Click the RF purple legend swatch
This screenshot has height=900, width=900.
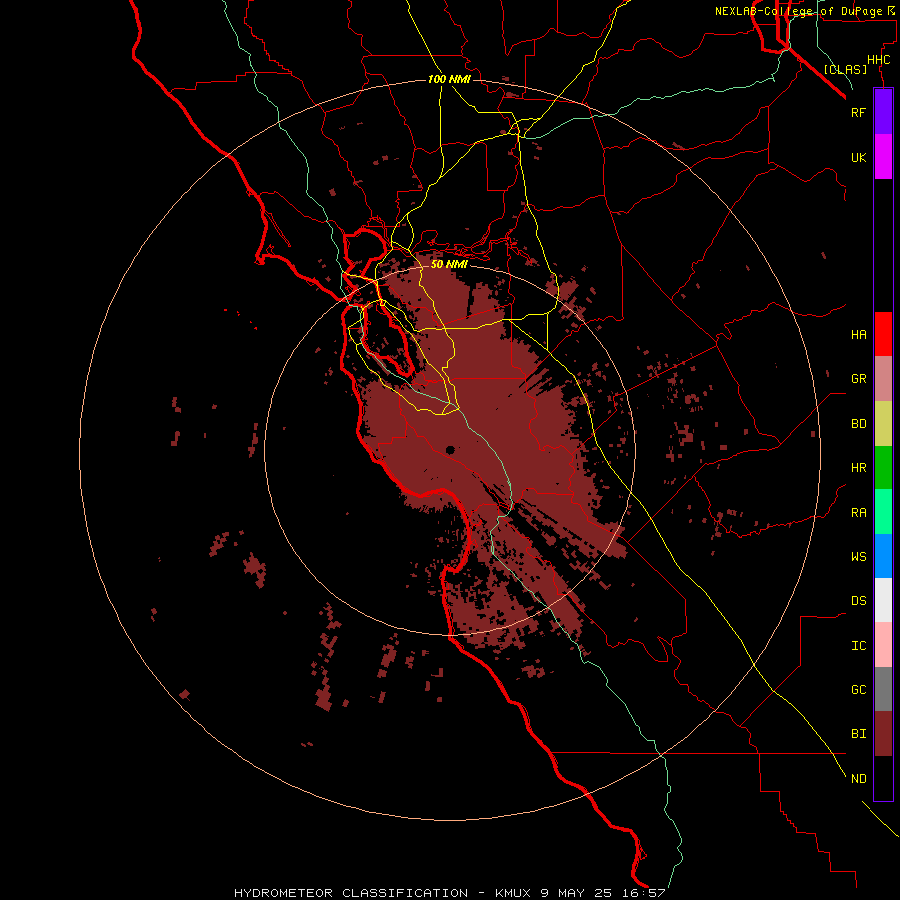pyautogui.click(x=883, y=112)
